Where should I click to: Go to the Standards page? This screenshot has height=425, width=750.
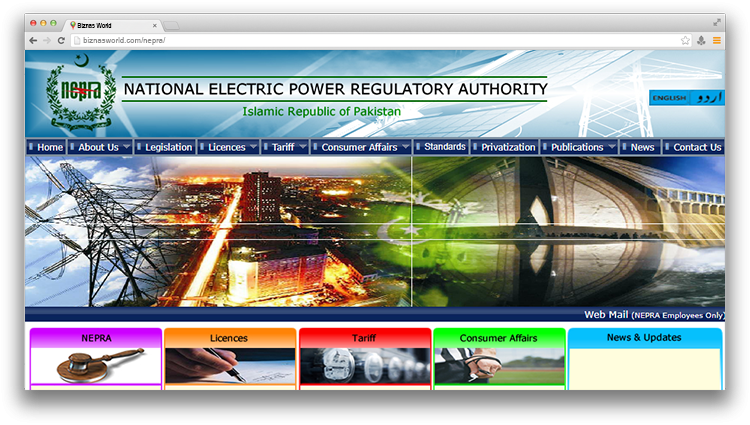[x=441, y=147]
